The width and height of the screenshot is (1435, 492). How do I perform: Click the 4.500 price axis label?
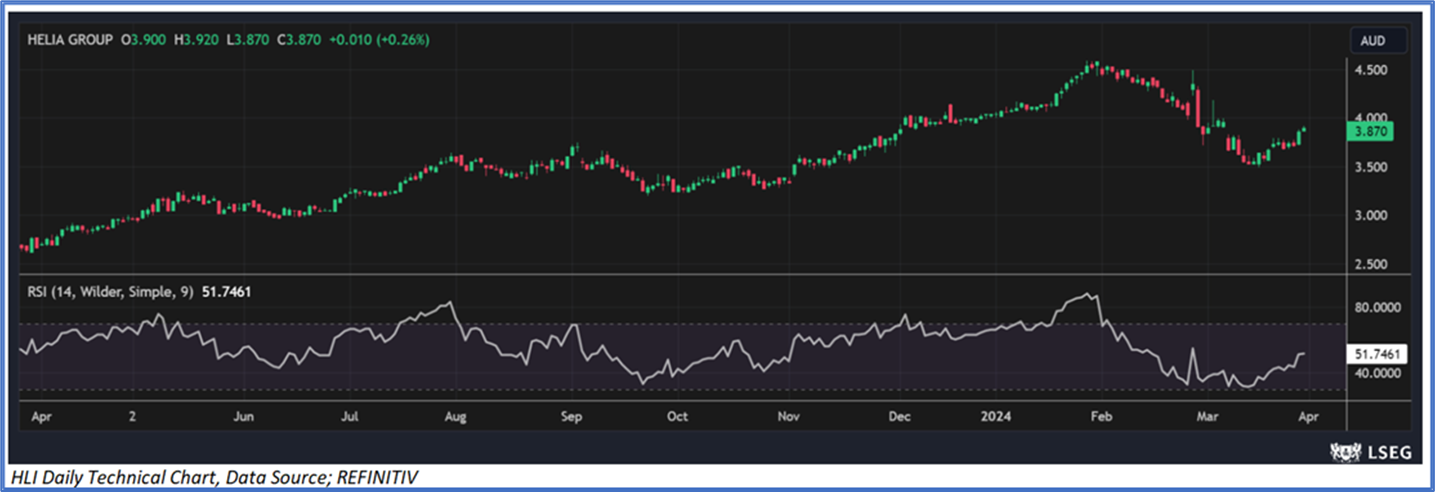(1371, 70)
